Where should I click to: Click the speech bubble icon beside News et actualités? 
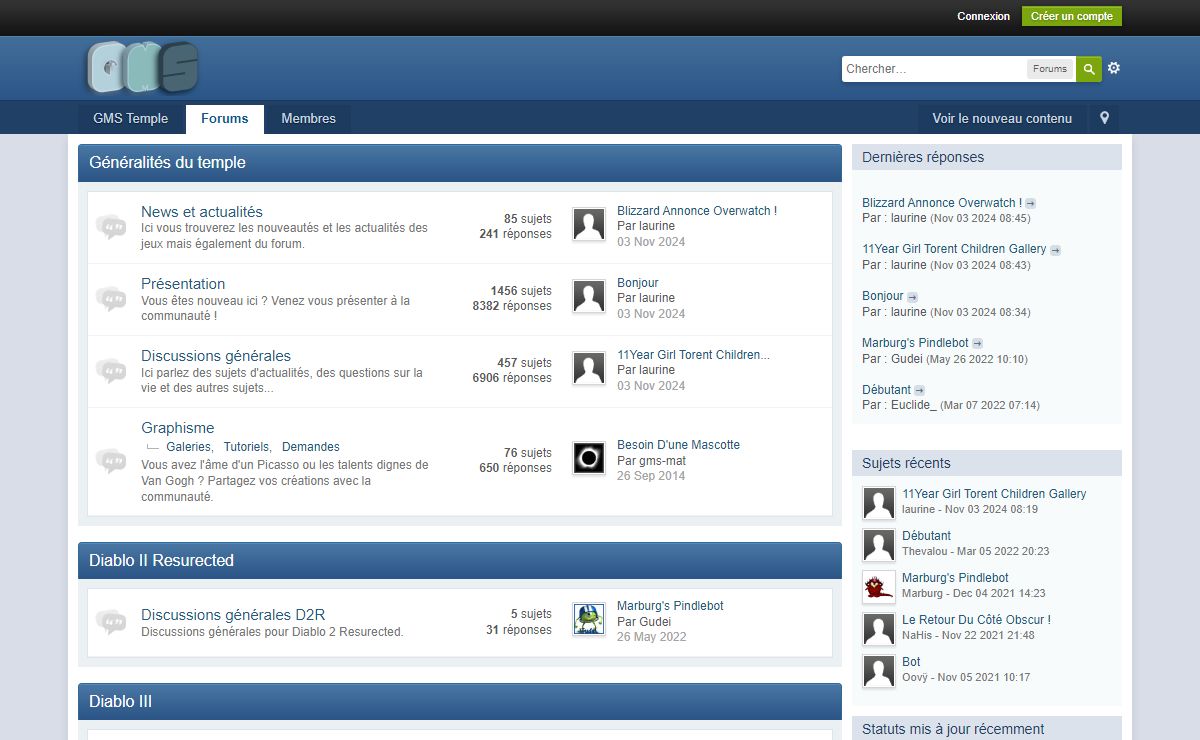pyautogui.click(x=110, y=227)
